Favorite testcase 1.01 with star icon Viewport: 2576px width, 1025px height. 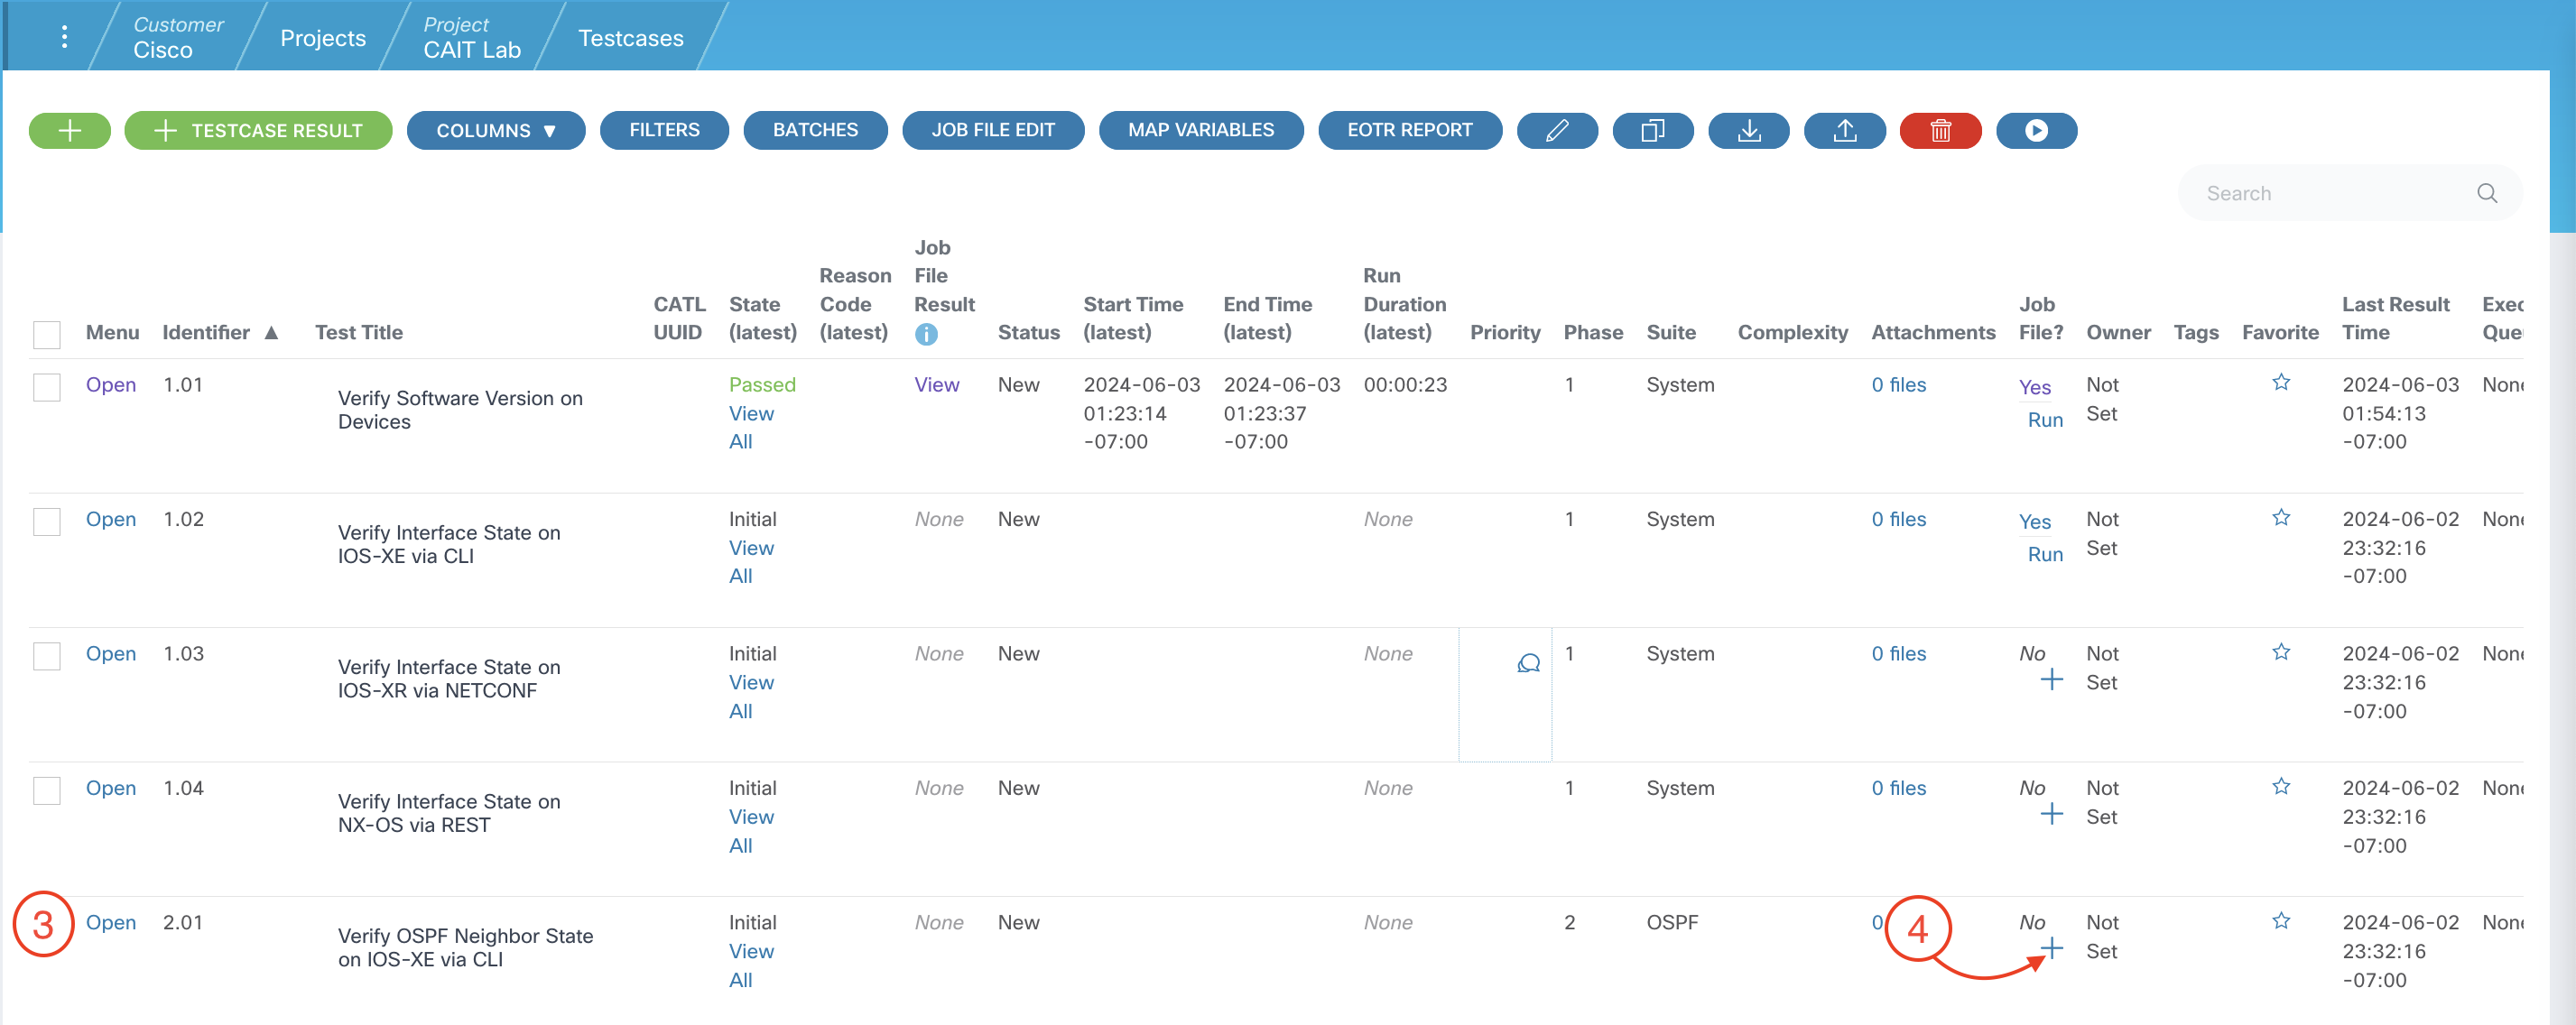click(x=2280, y=382)
